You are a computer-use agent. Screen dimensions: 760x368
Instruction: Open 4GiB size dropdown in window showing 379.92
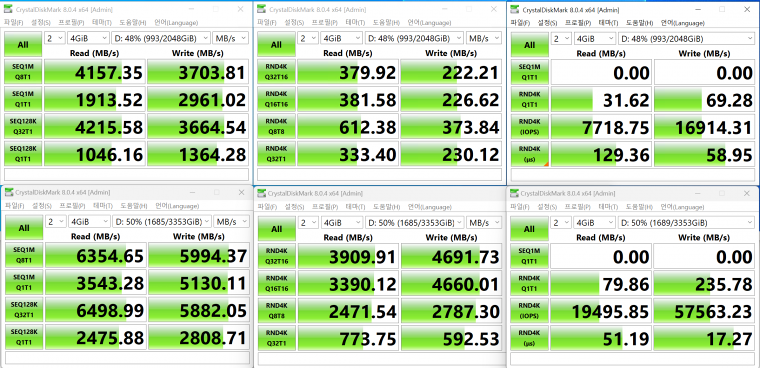(341, 38)
